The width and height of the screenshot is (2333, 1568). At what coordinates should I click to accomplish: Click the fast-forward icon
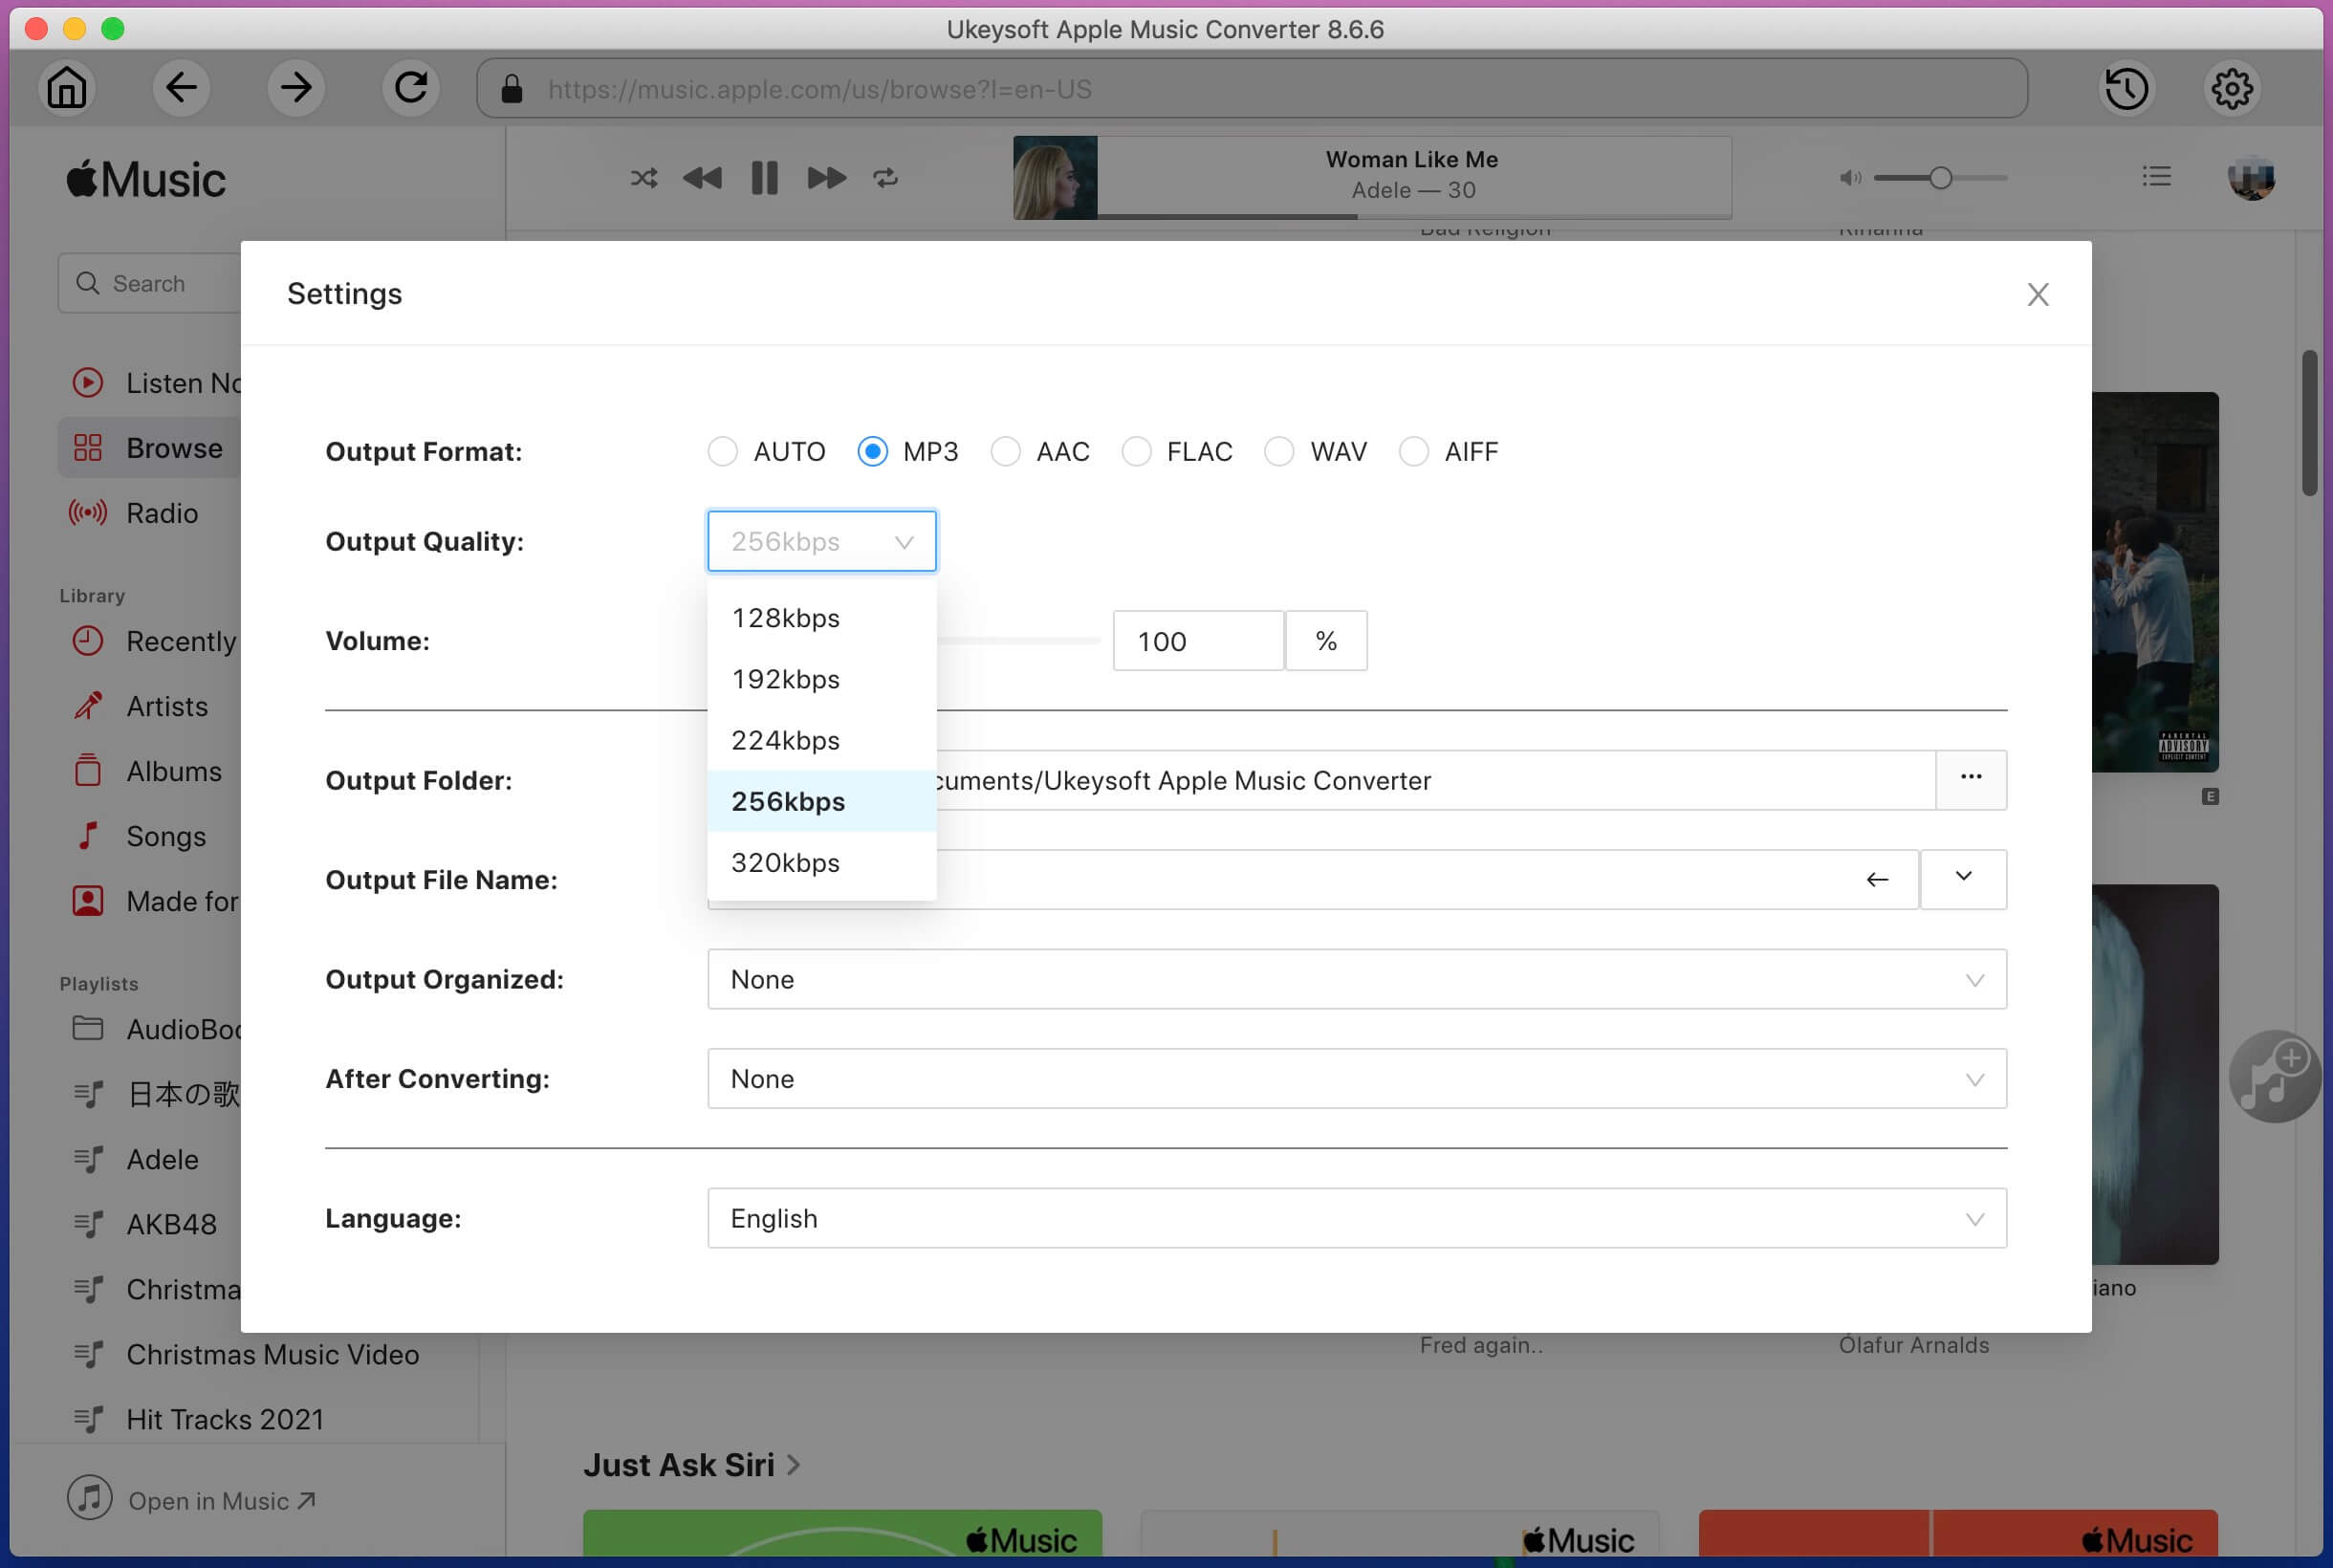[824, 175]
